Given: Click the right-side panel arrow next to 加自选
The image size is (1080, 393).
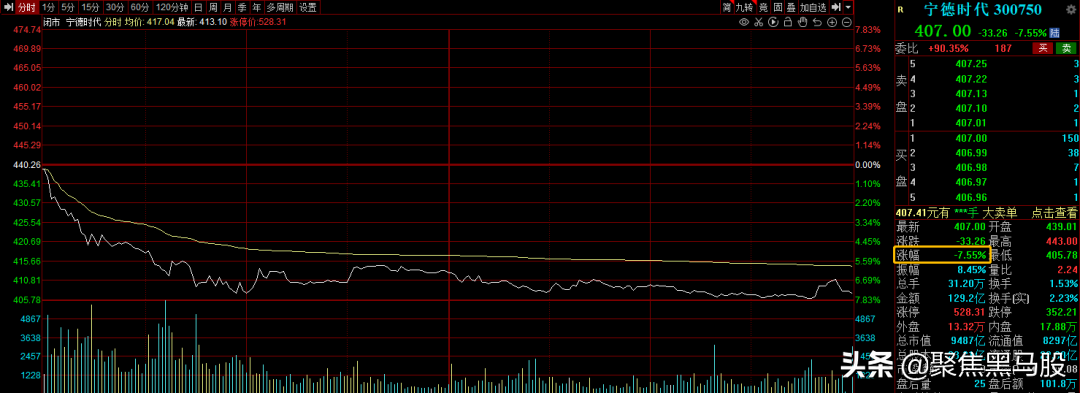Looking at the screenshot, I should coord(836,8).
